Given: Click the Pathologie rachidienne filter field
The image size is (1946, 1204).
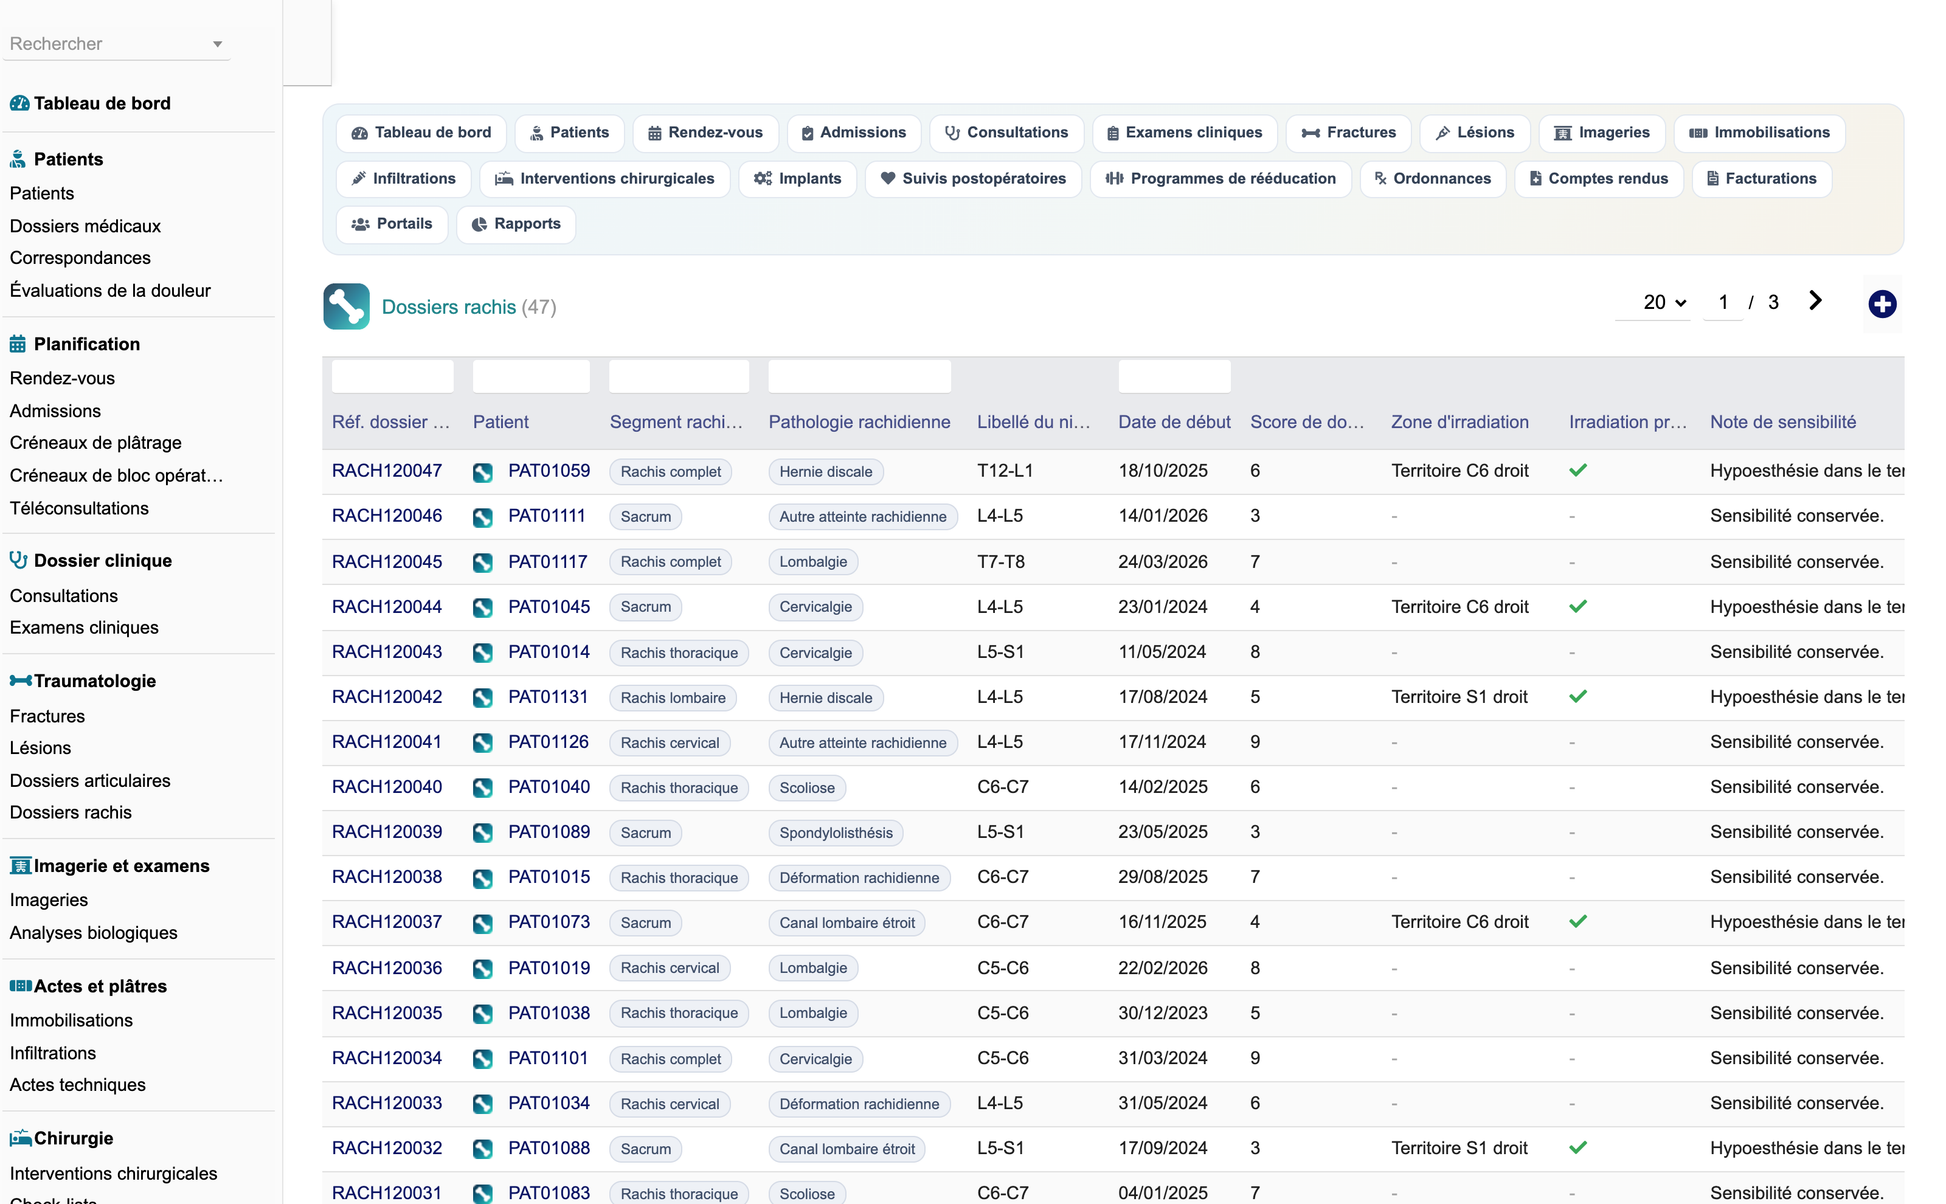Looking at the screenshot, I should pyautogui.click(x=859, y=376).
